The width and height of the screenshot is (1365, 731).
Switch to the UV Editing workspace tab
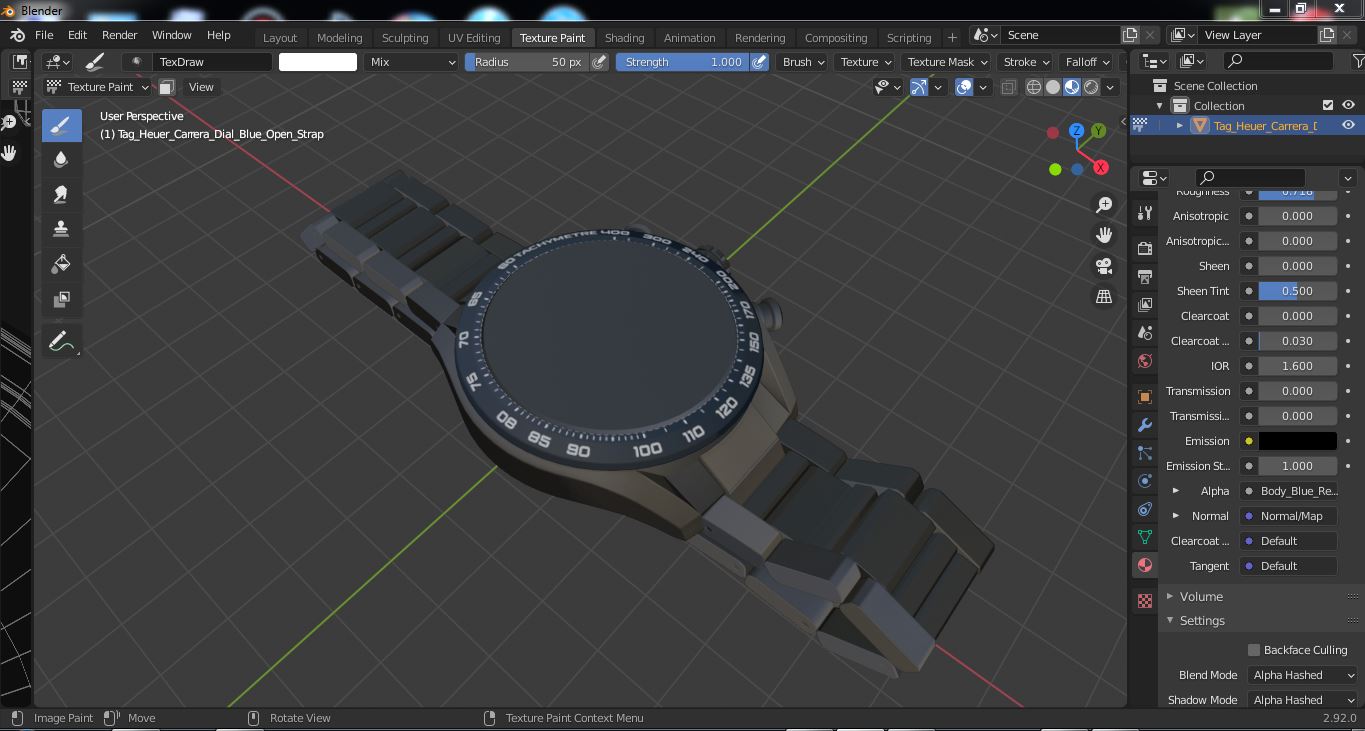point(474,38)
